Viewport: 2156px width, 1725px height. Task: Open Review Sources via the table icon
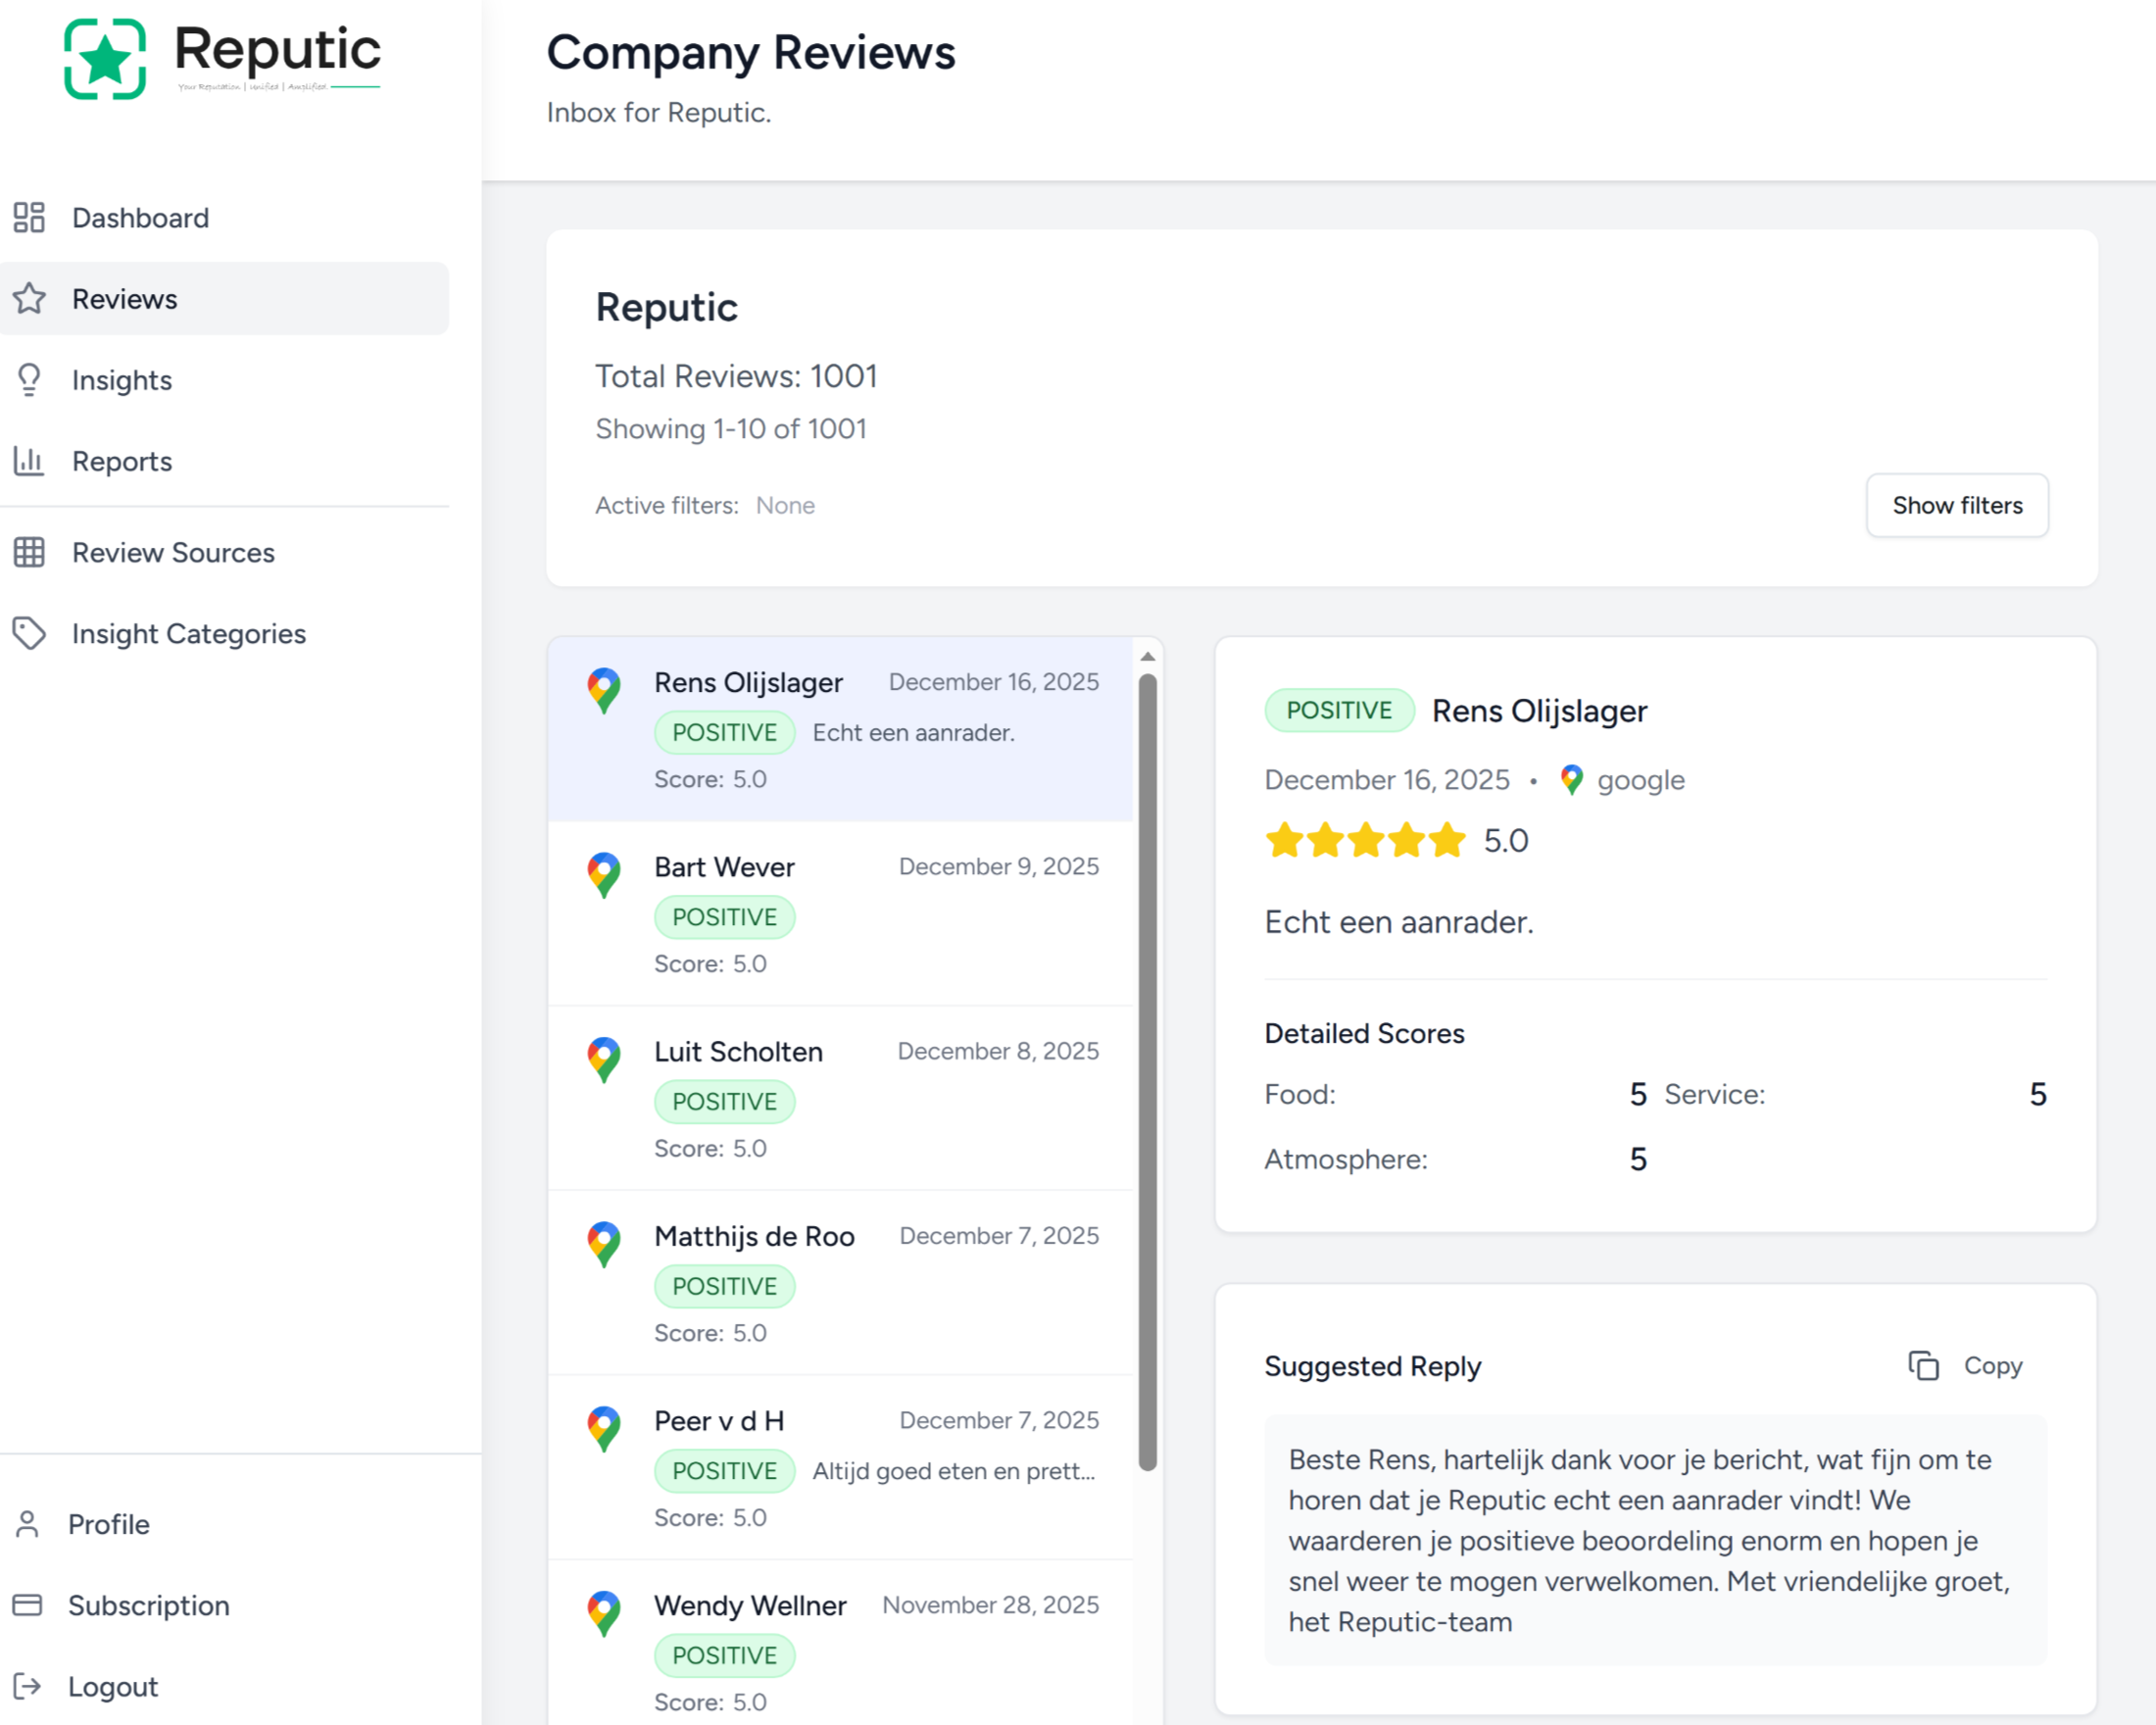(x=29, y=552)
